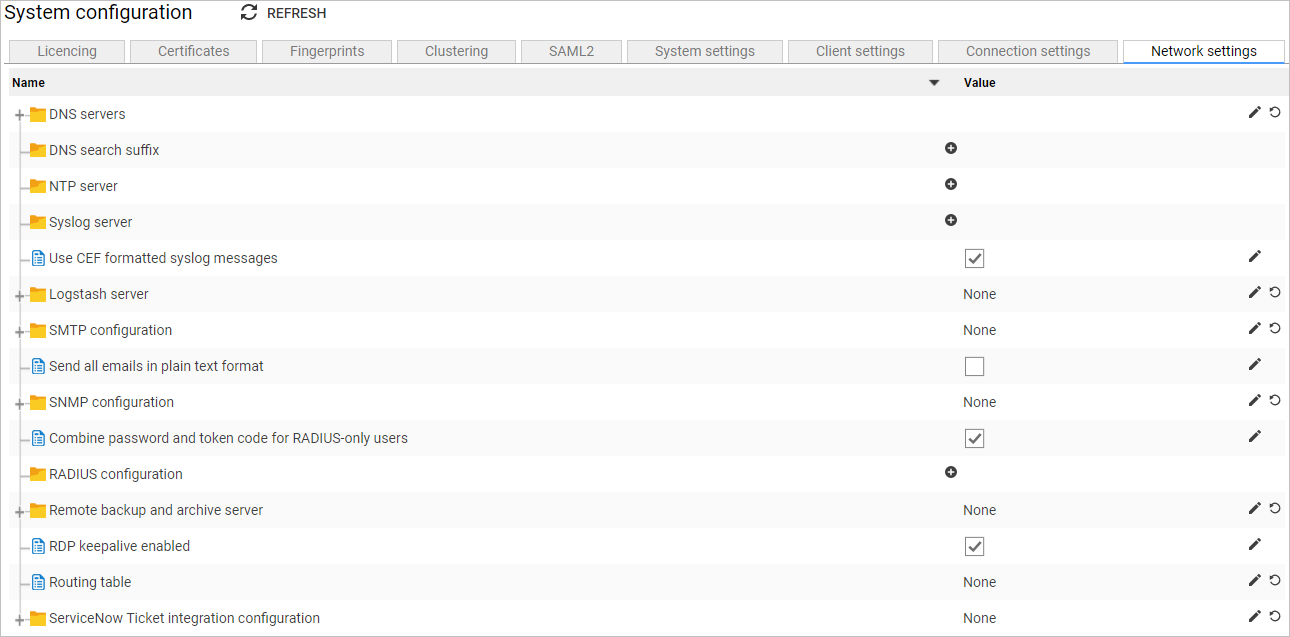Edit the RDP keepalive enabled setting
The height and width of the screenshot is (637, 1290).
click(x=1254, y=544)
